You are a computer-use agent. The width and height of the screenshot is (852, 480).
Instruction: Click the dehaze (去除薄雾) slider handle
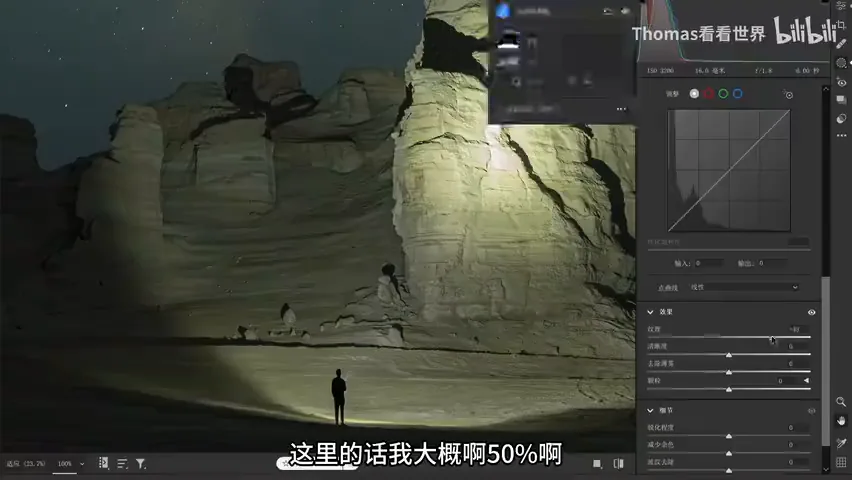[x=729, y=372]
